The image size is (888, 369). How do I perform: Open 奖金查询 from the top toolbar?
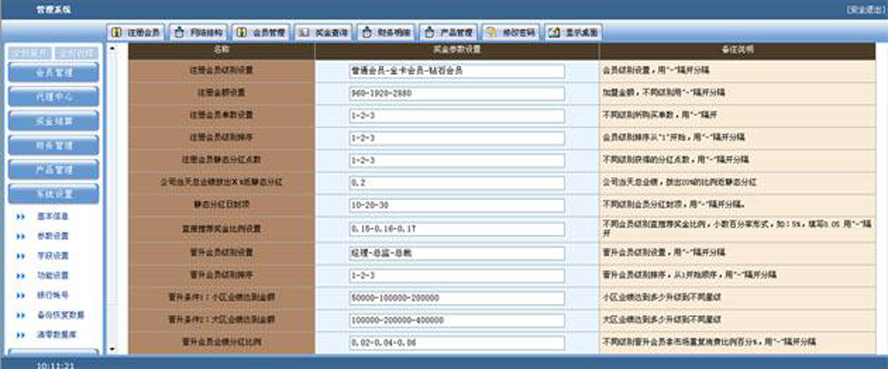323,32
